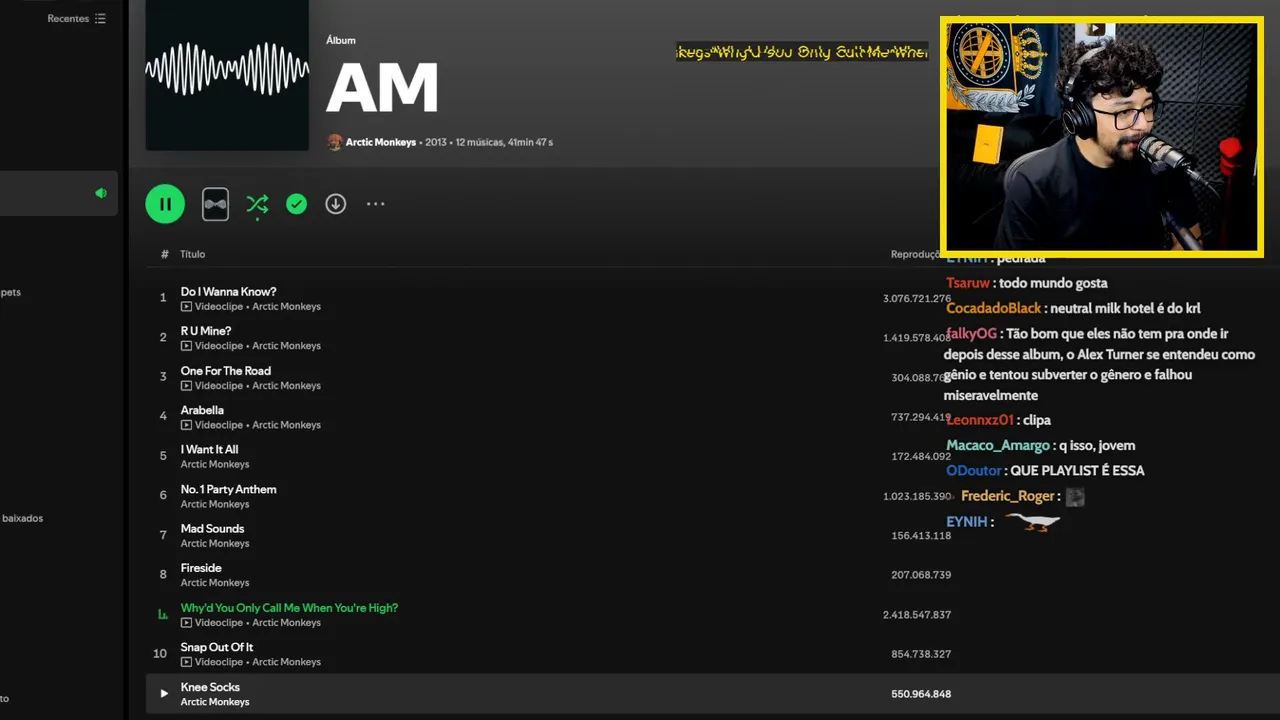Click track number 5 in the list
This screenshot has height=720, width=1280.
coord(163,456)
